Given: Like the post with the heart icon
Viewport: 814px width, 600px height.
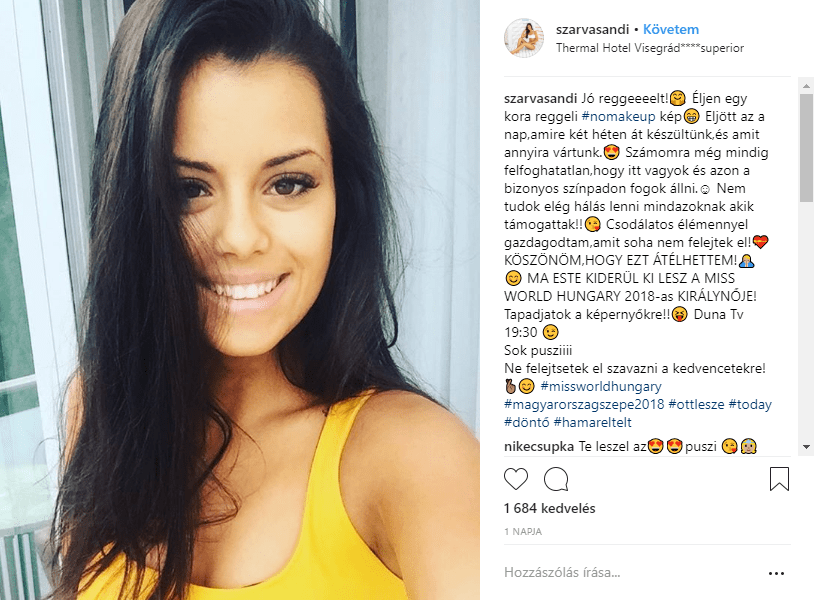Looking at the screenshot, I should (x=516, y=479).
